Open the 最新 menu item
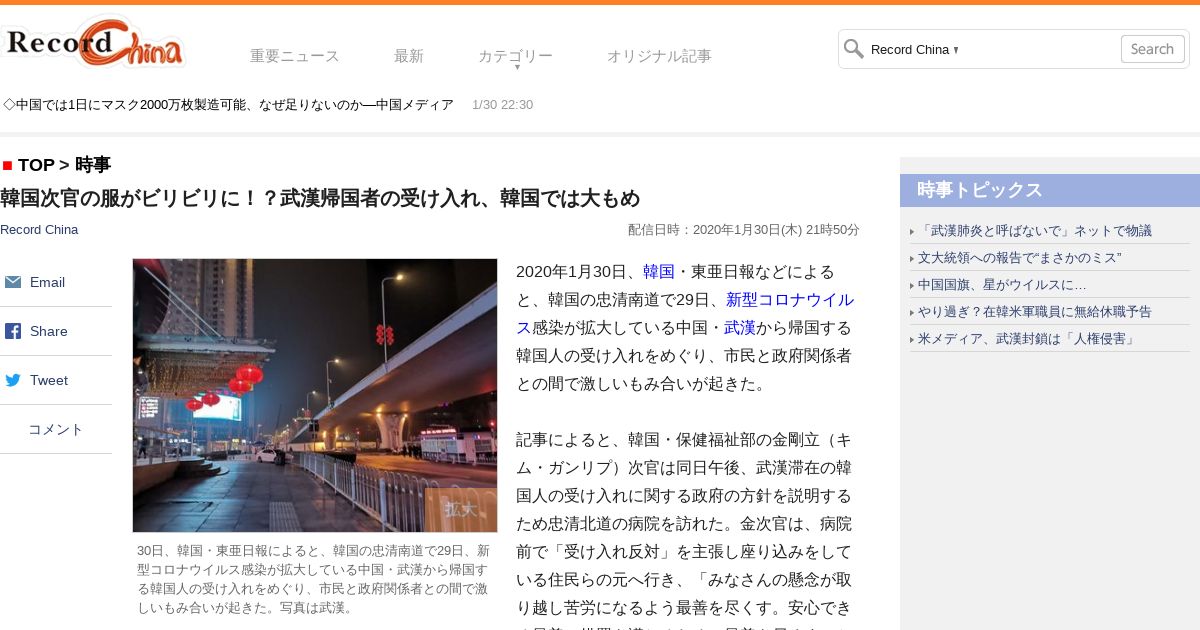 tap(409, 56)
